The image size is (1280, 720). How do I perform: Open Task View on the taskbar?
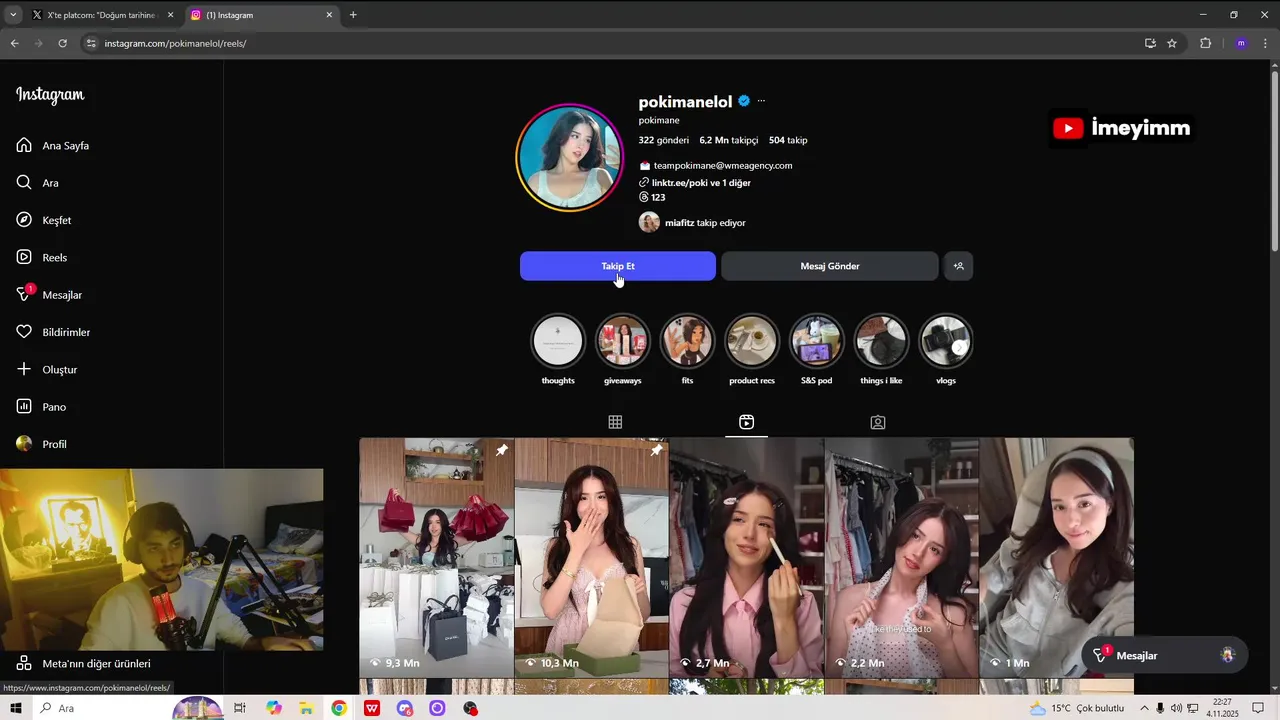(x=240, y=708)
